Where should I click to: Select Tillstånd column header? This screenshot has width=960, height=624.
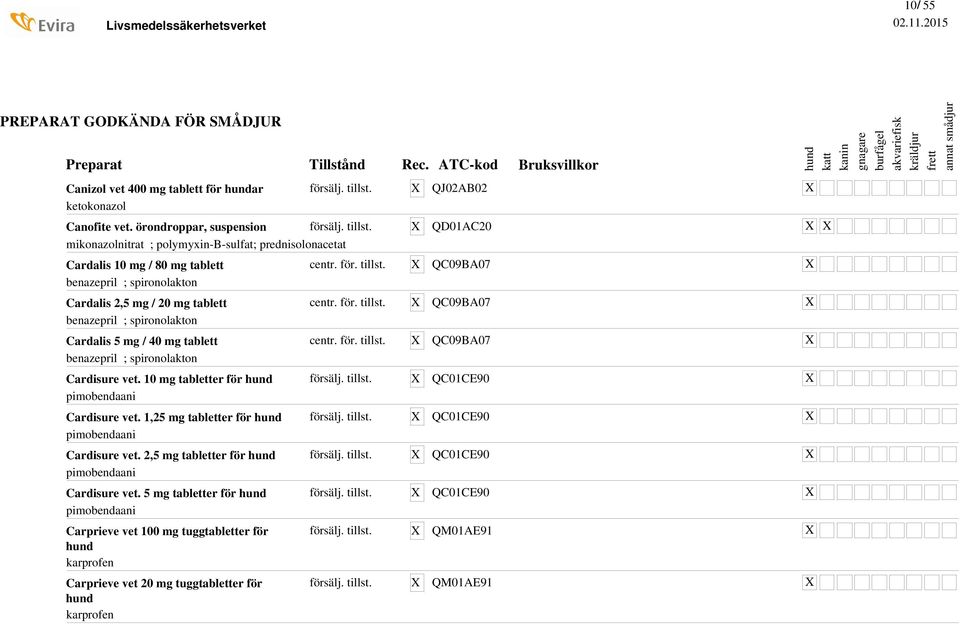[x=337, y=165]
